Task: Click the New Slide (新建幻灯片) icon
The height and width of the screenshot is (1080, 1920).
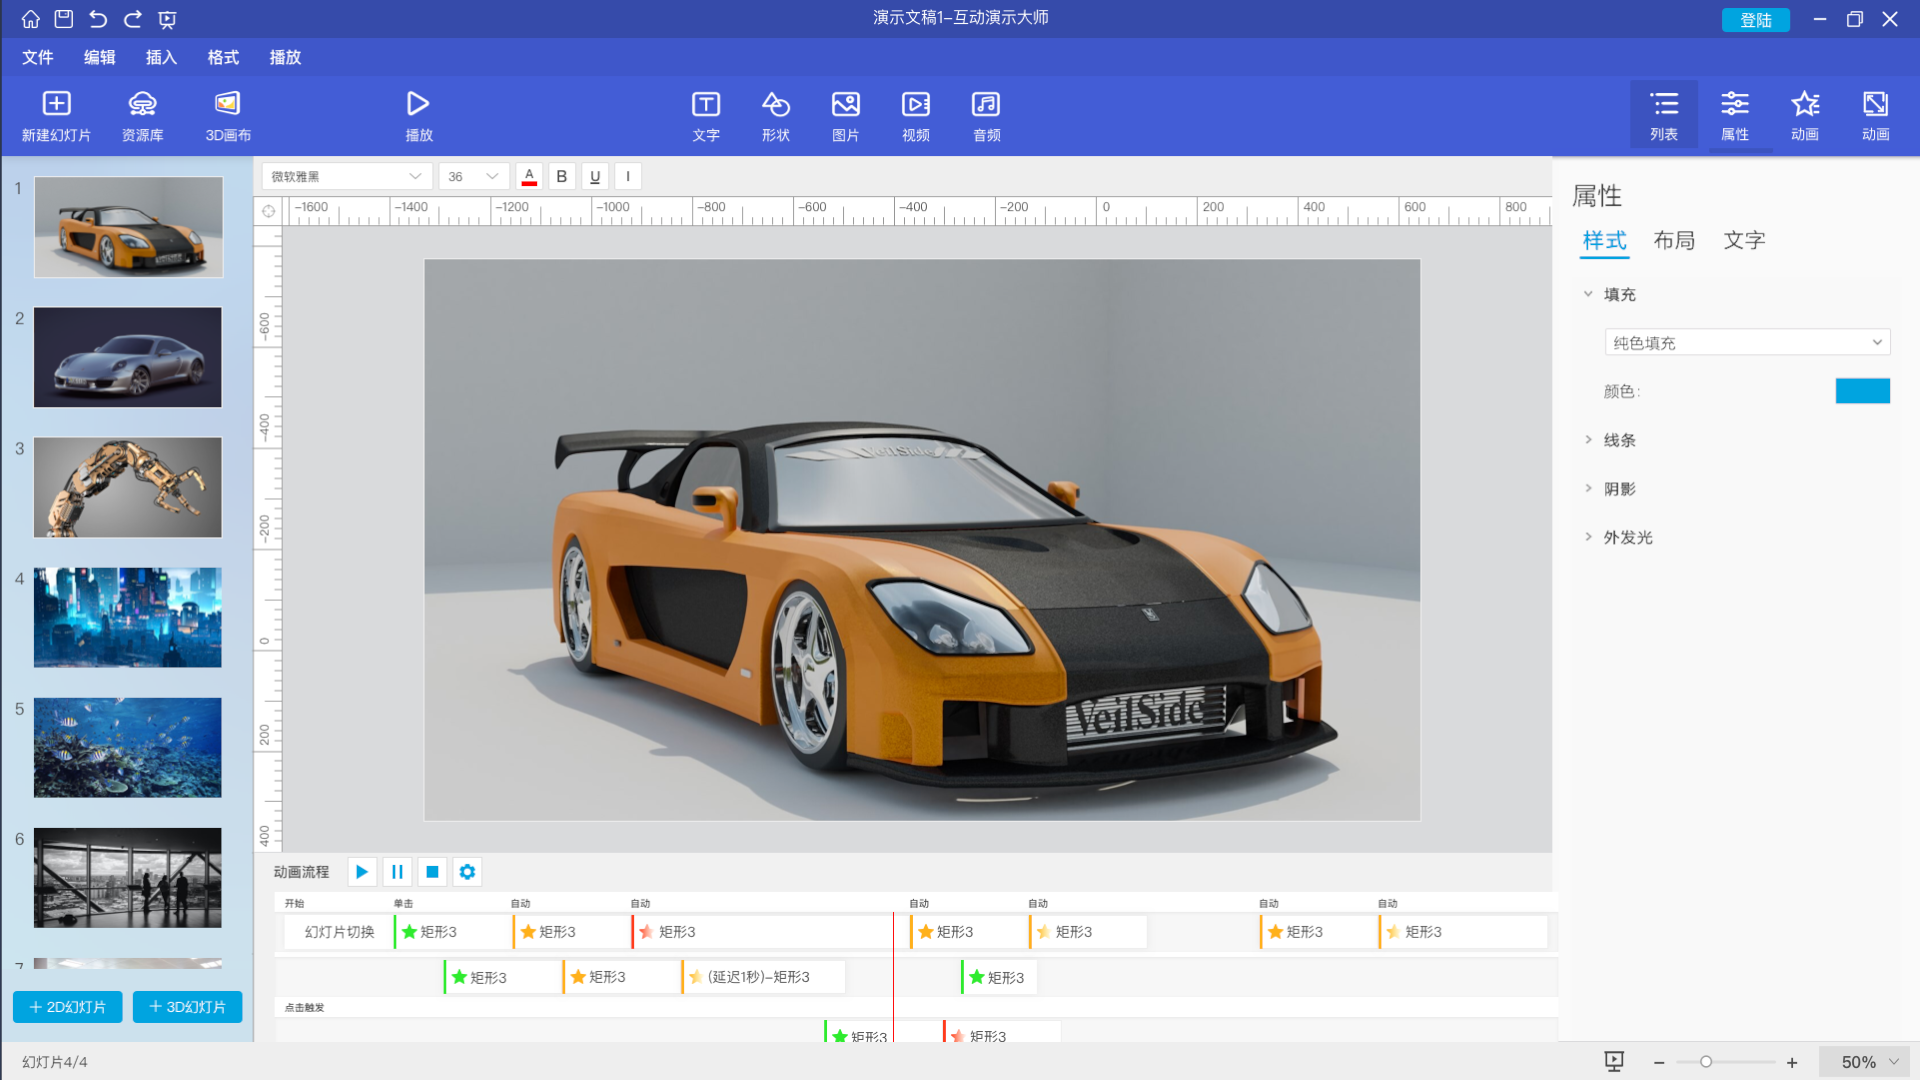Action: pyautogui.click(x=56, y=104)
